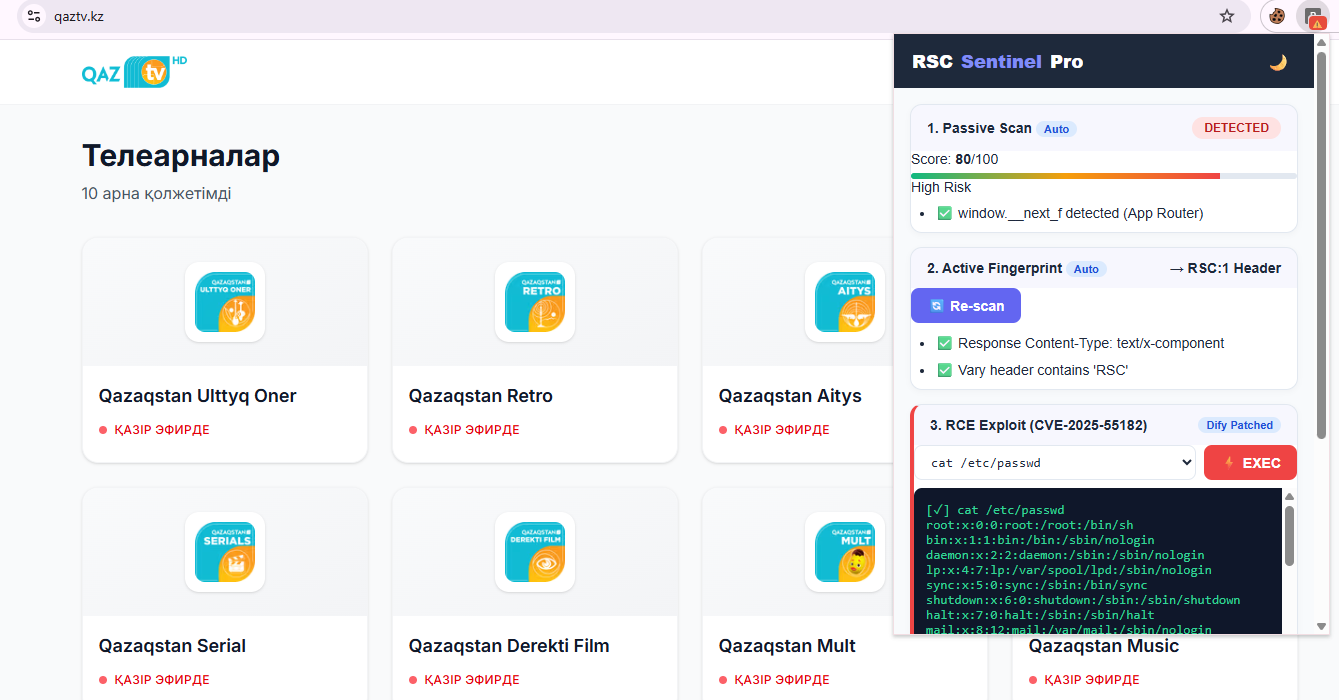
Task: Click the '2. Active Fingerprint' heading
Action: pyautogui.click(x=994, y=268)
